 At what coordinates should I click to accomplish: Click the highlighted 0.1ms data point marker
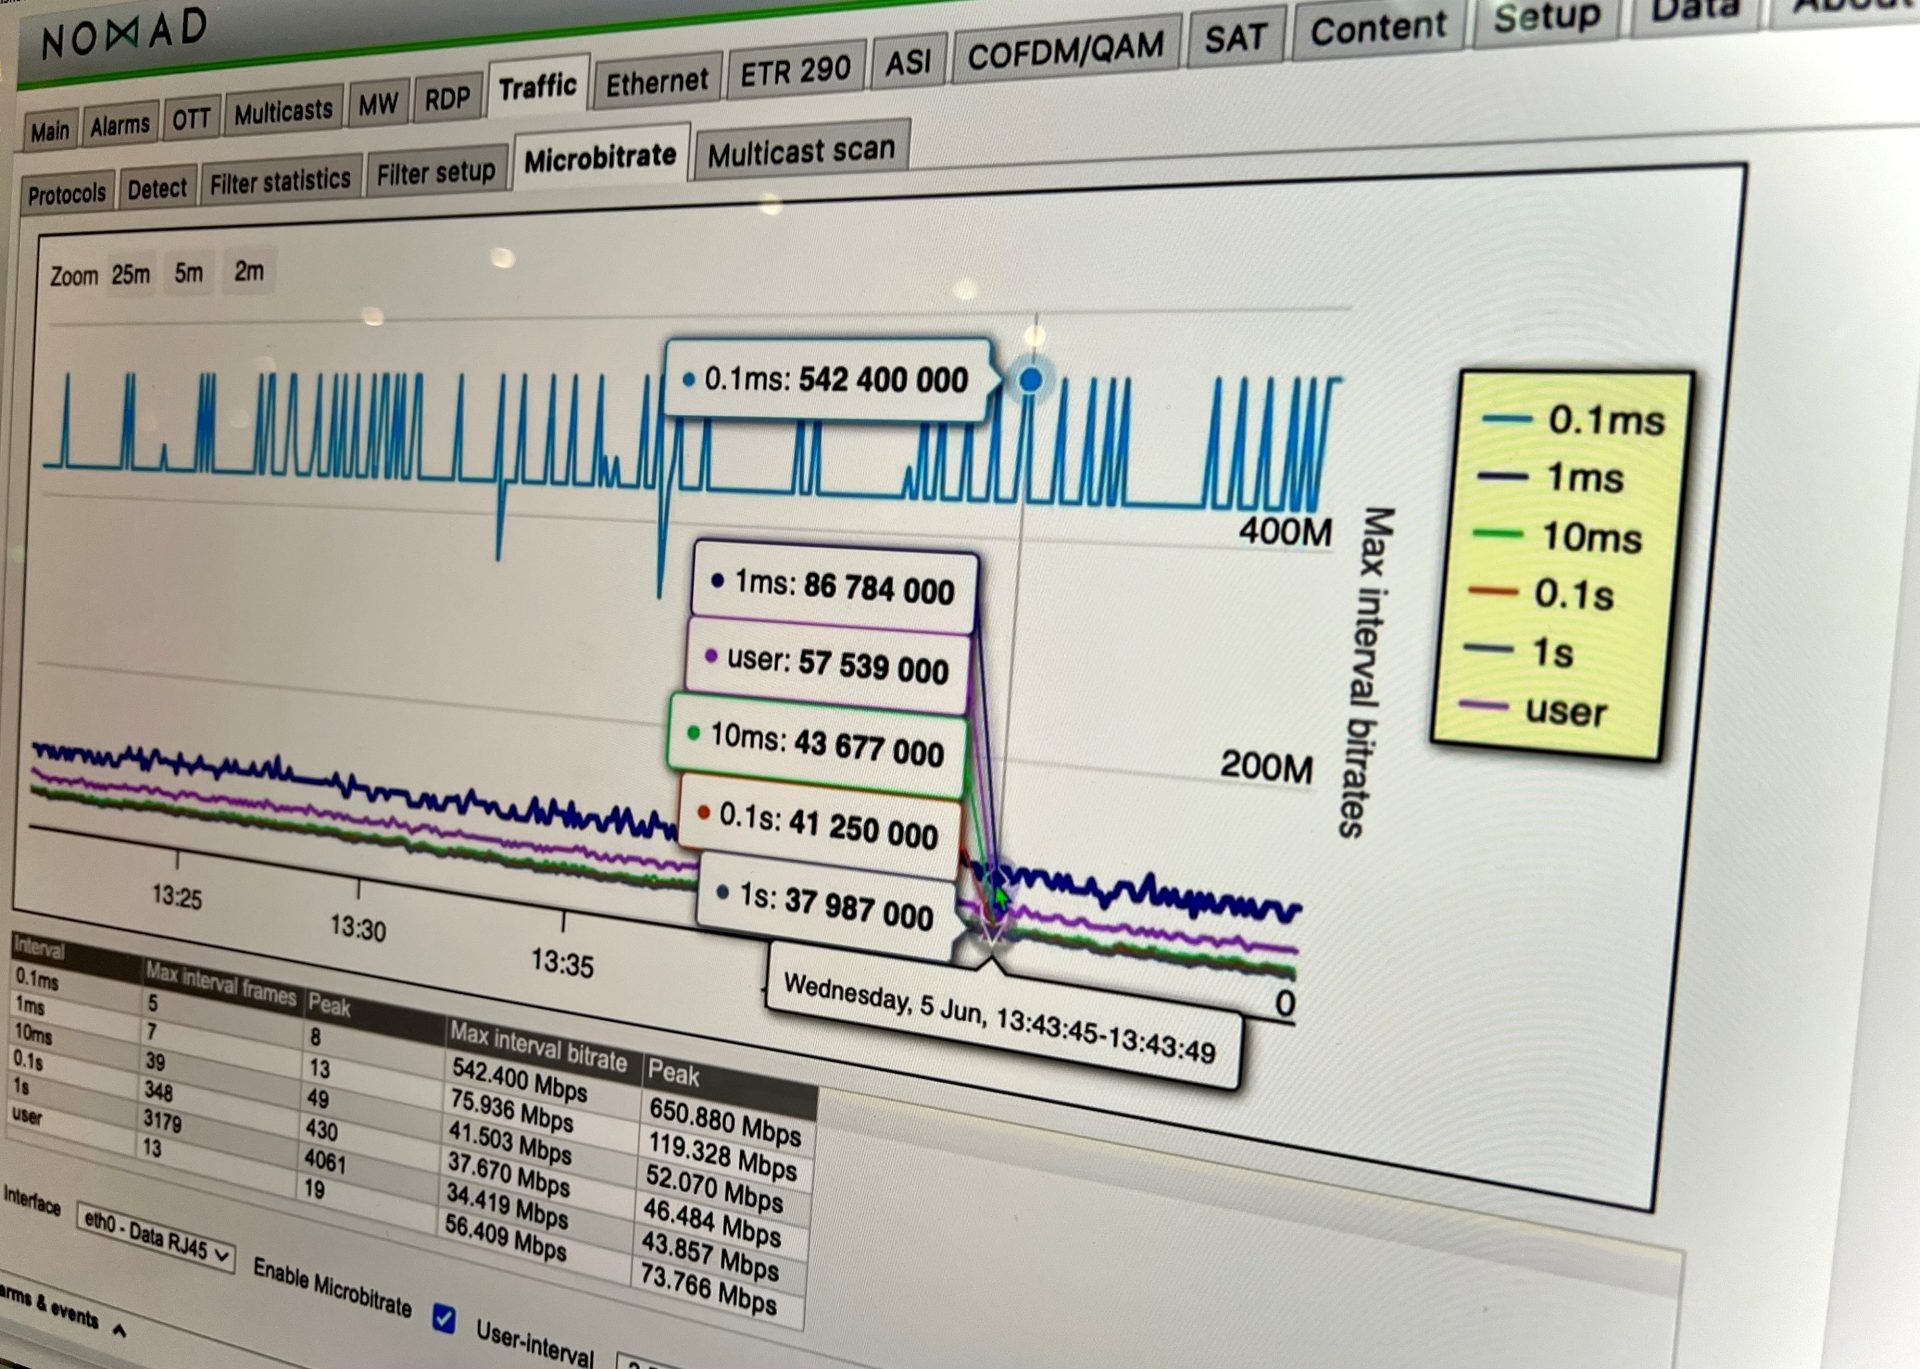point(1030,380)
